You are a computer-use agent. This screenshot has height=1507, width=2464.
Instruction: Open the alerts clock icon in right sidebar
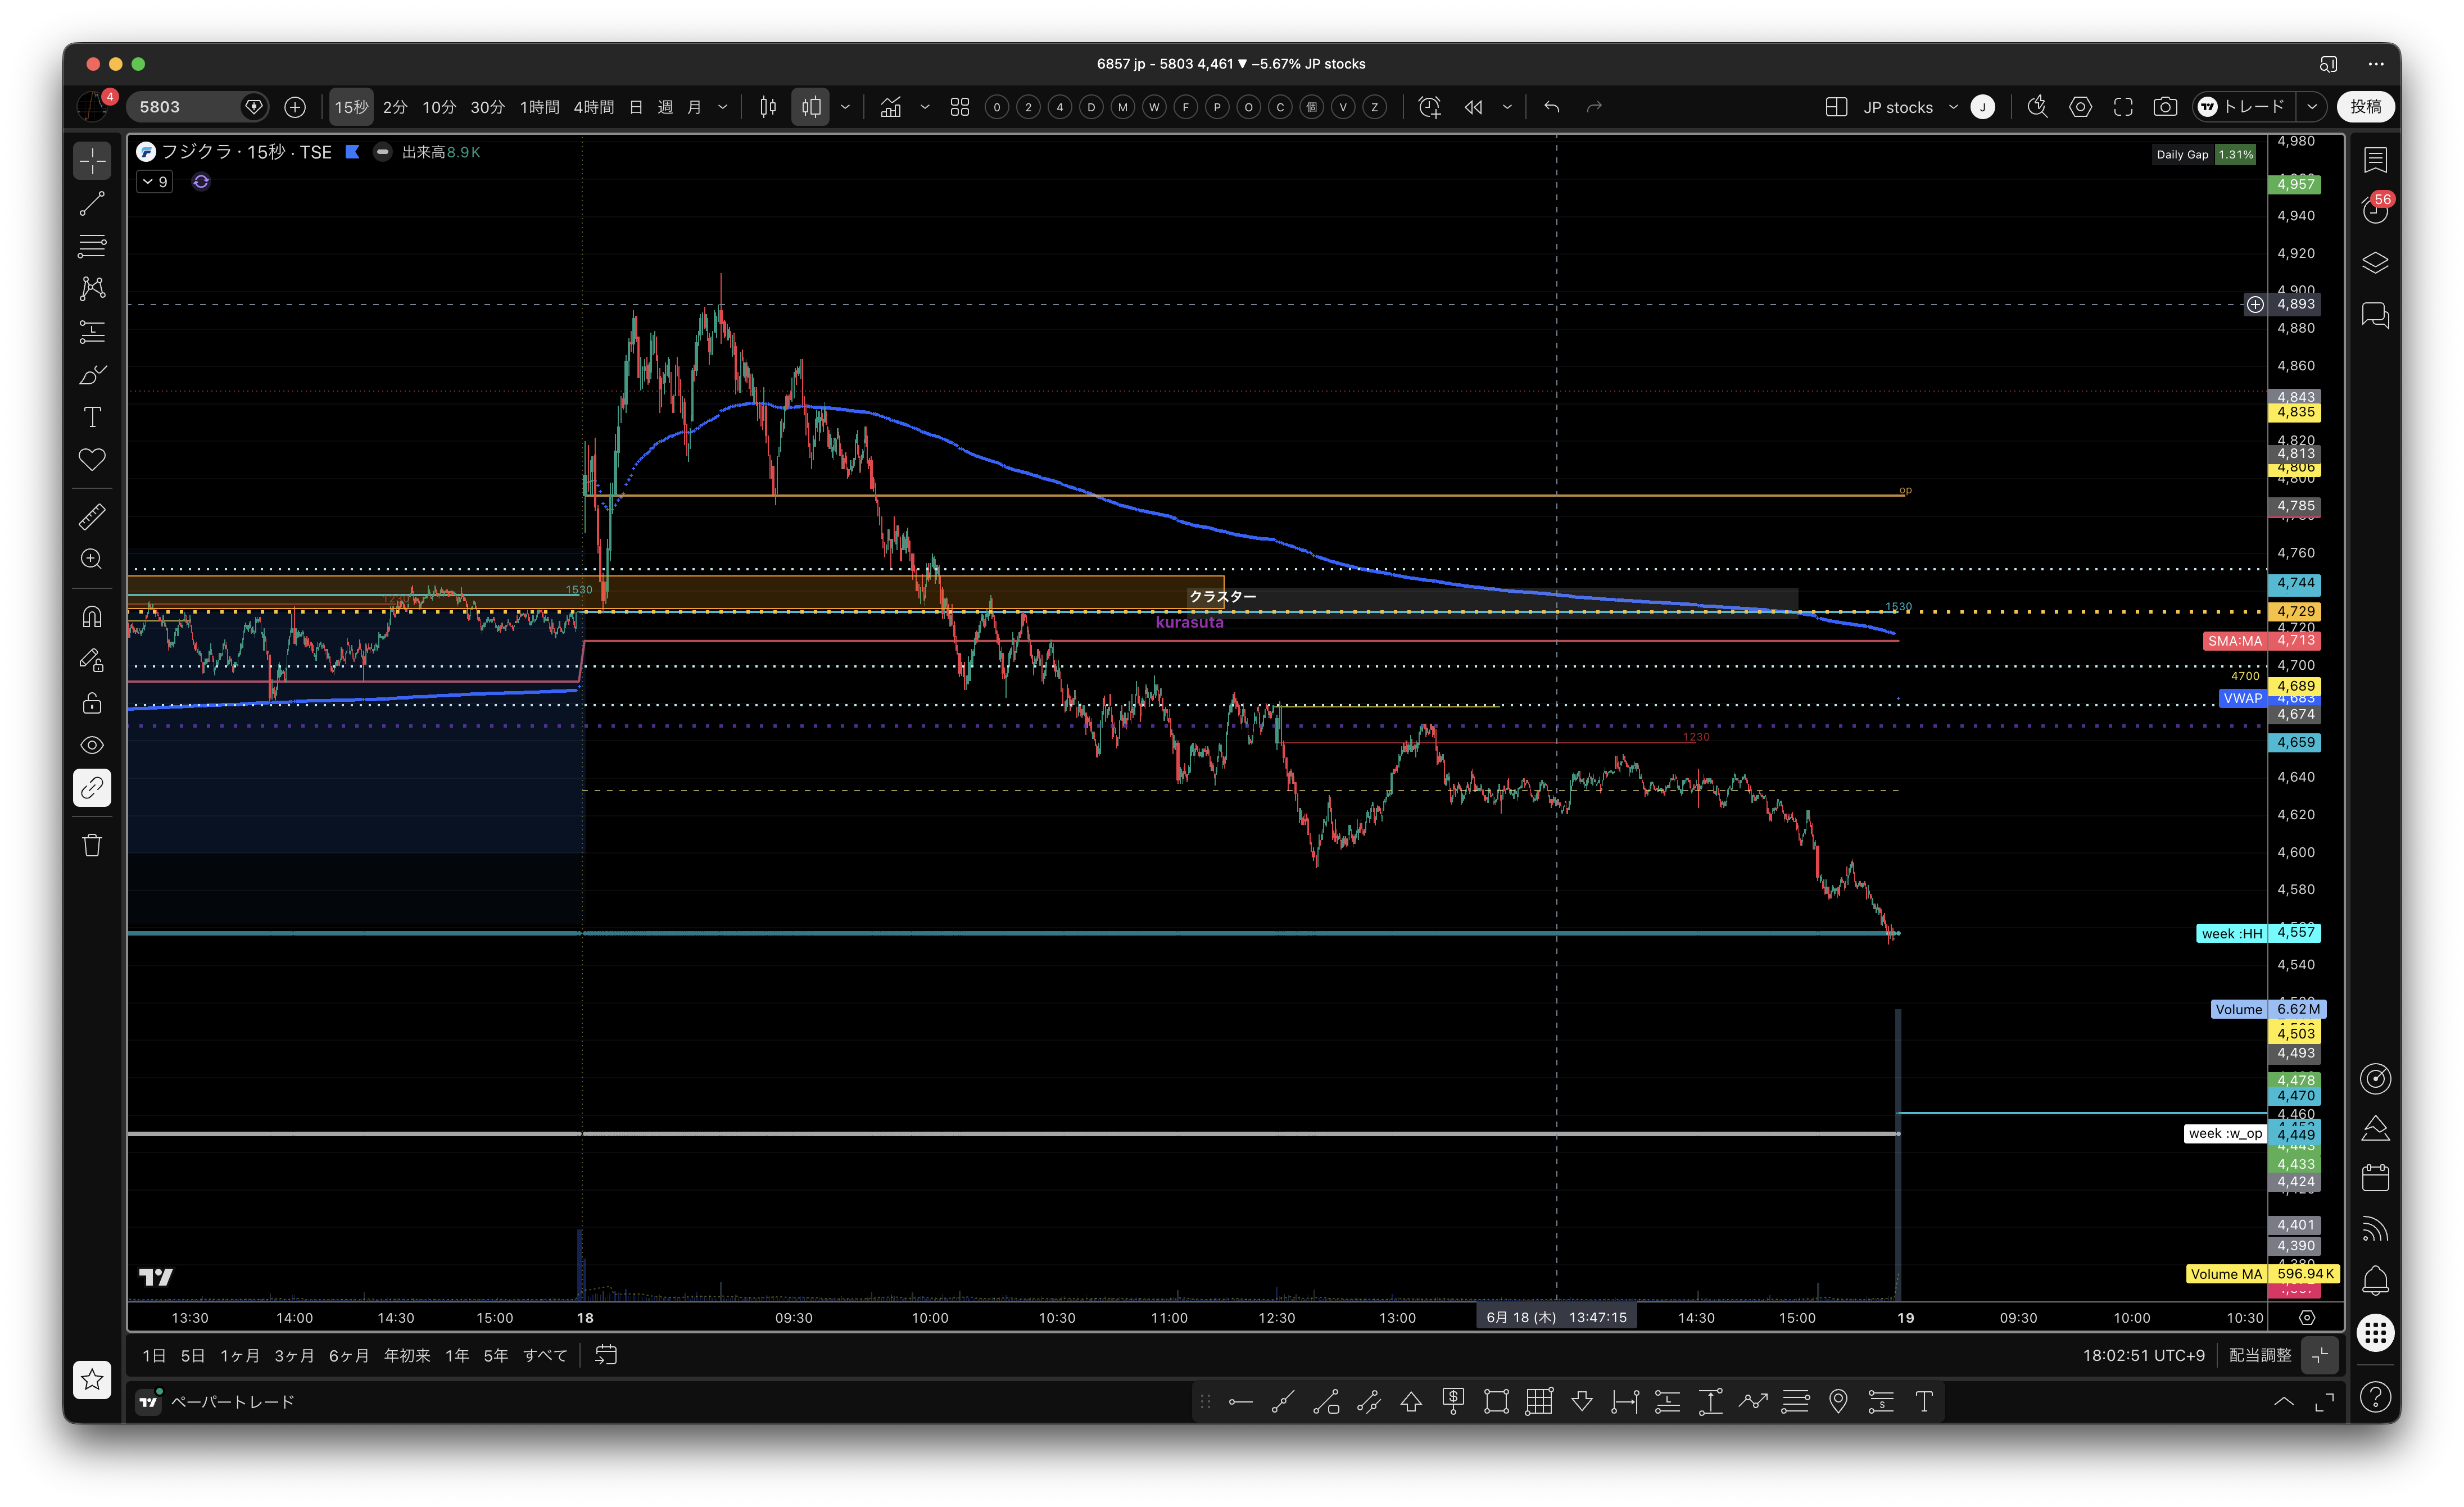pyautogui.click(x=2375, y=210)
